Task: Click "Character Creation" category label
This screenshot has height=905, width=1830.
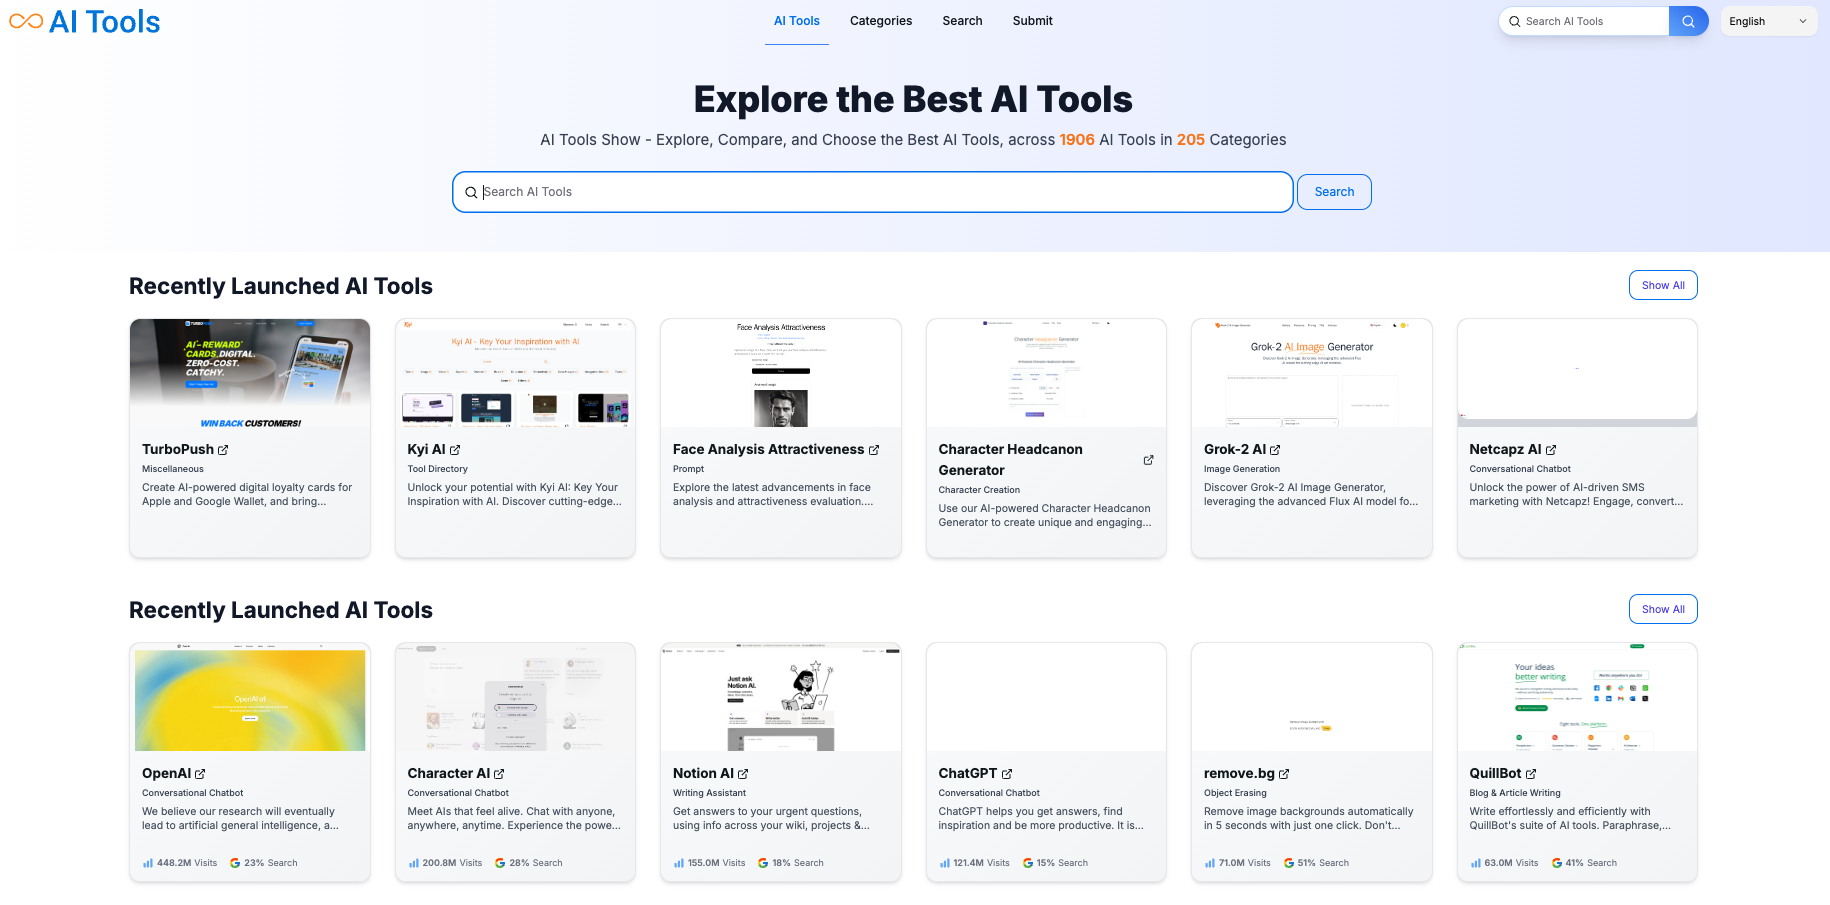Action: pos(979,490)
